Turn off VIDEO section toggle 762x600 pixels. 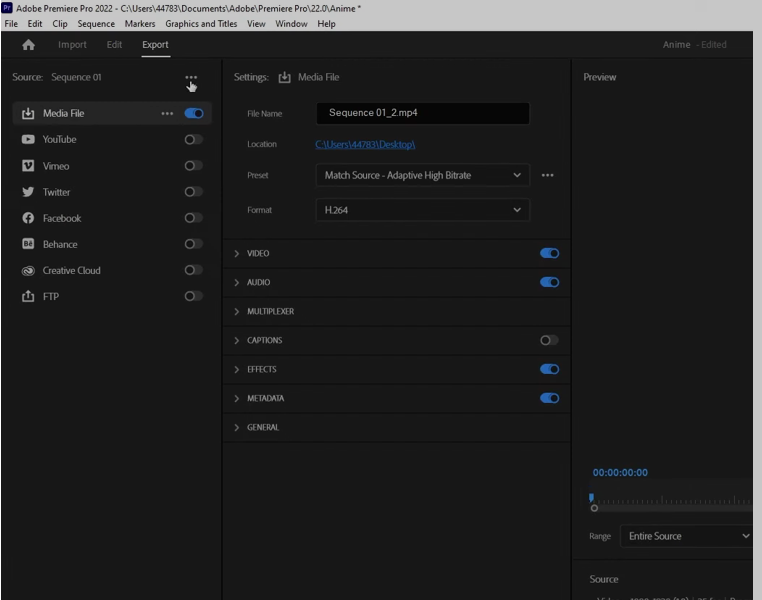pyautogui.click(x=550, y=253)
